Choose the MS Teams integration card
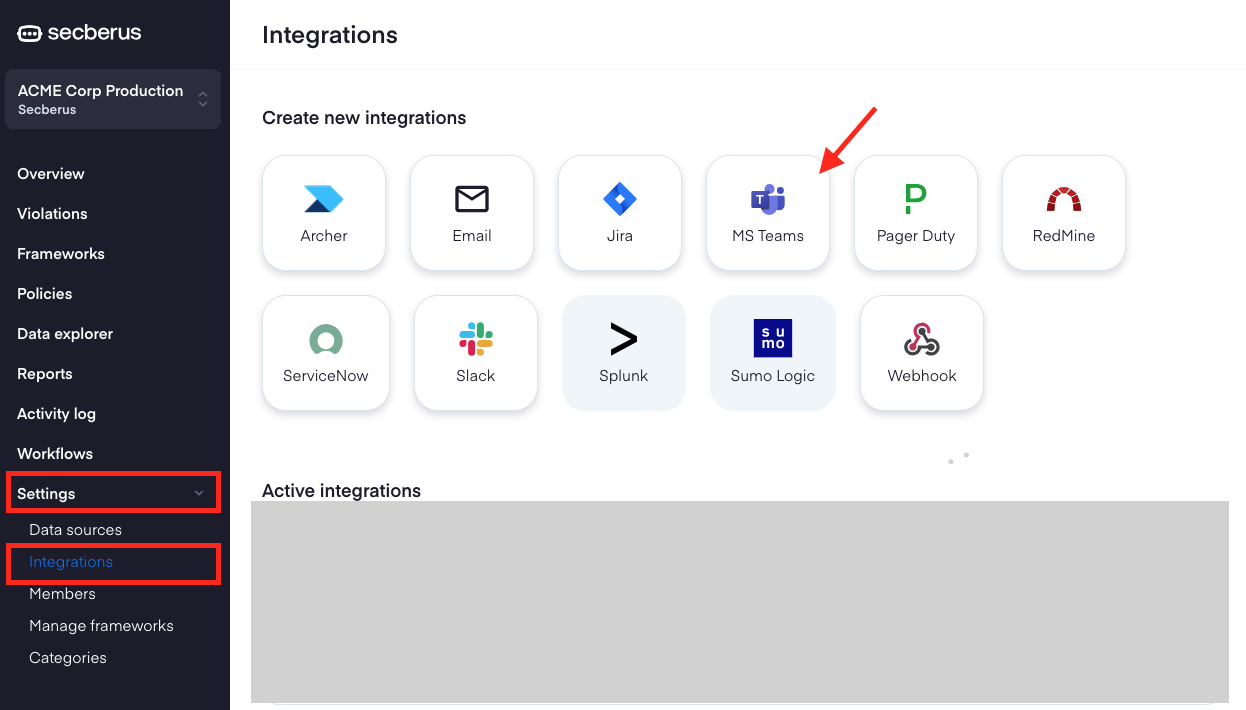This screenshot has height=710, width=1246. pyautogui.click(x=768, y=213)
